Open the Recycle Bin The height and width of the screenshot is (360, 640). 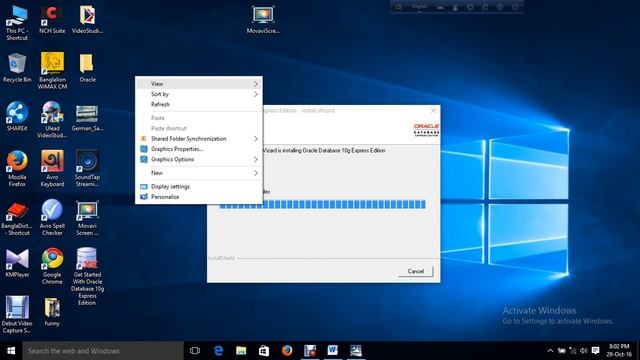[x=17, y=68]
